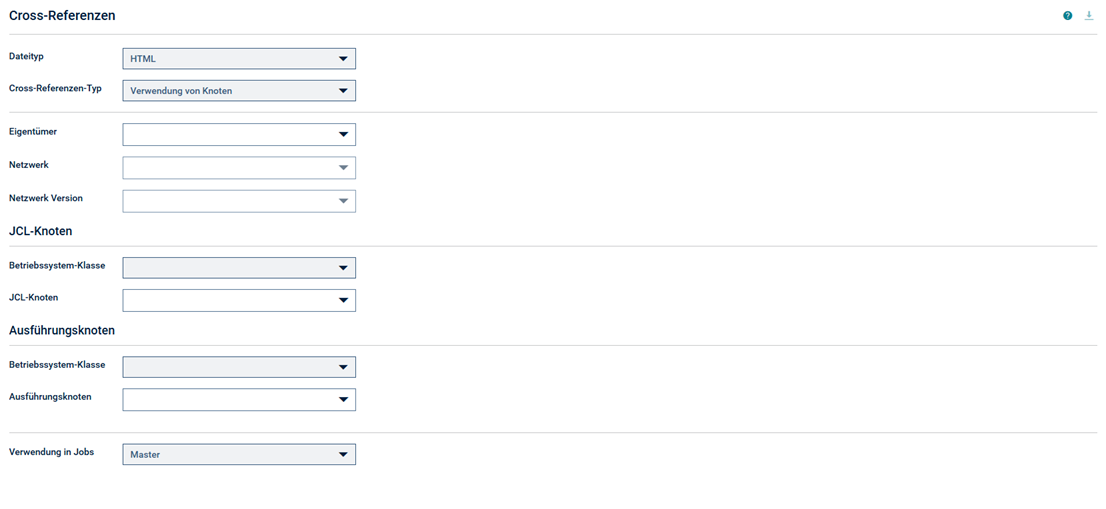This screenshot has height=509, width=1106.
Task: Open the Eigentümer dropdown
Action: tap(239, 134)
